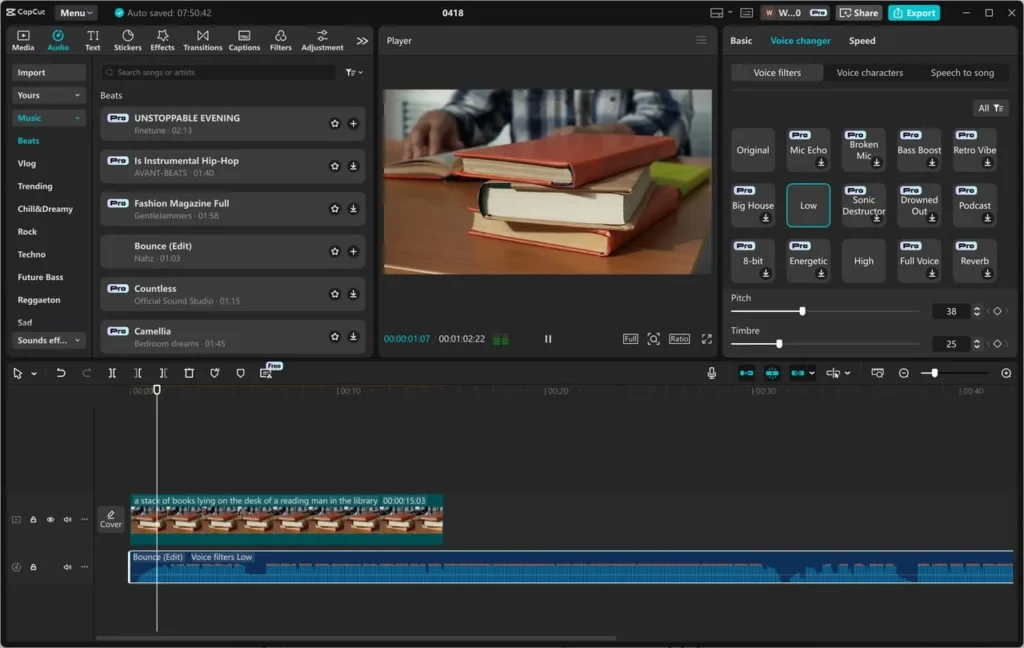This screenshot has width=1024, height=648.
Task: Open the Filters panel
Action: [x=280, y=40]
